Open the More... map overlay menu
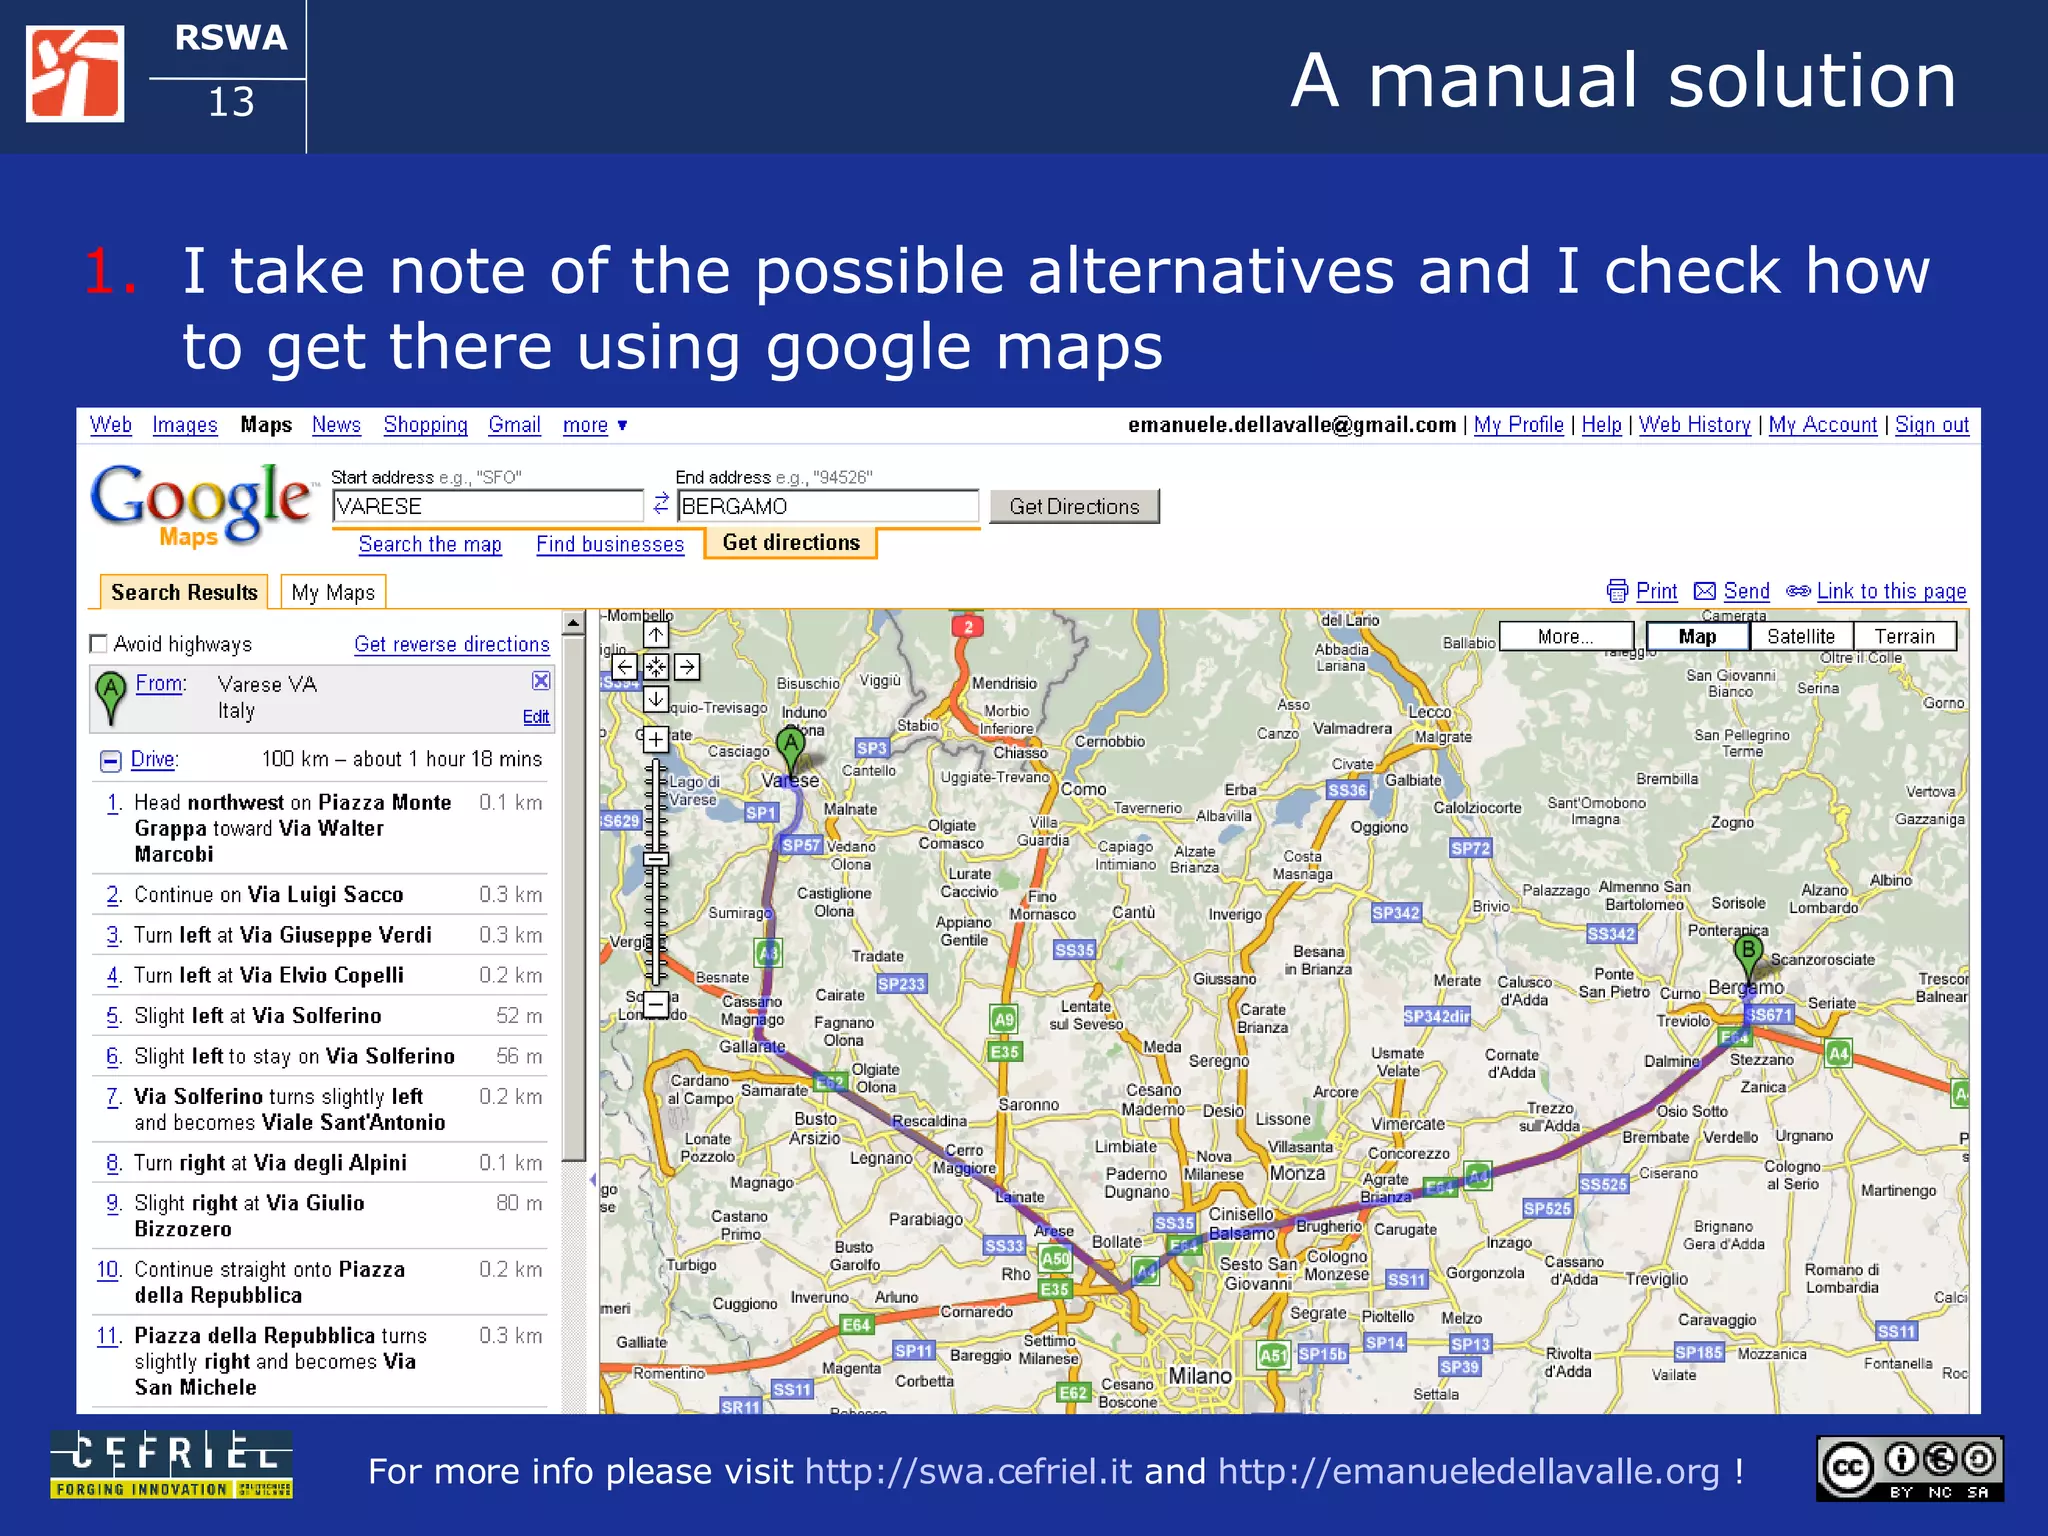The width and height of the screenshot is (2048, 1536). pyautogui.click(x=1566, y=636)
